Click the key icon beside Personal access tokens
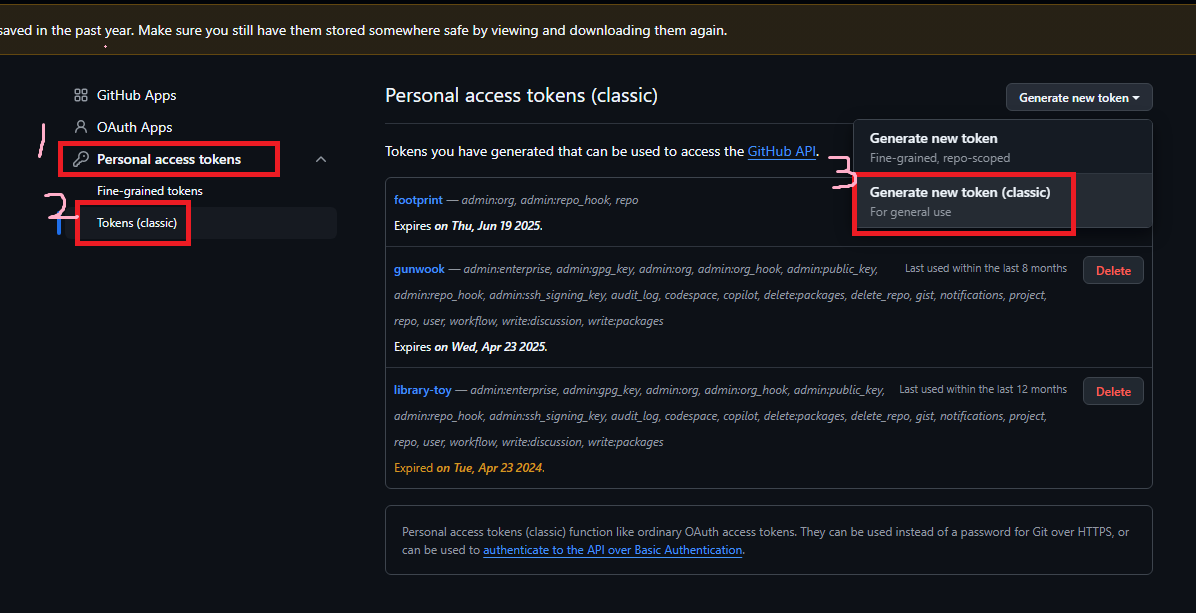 pos(81,159)
